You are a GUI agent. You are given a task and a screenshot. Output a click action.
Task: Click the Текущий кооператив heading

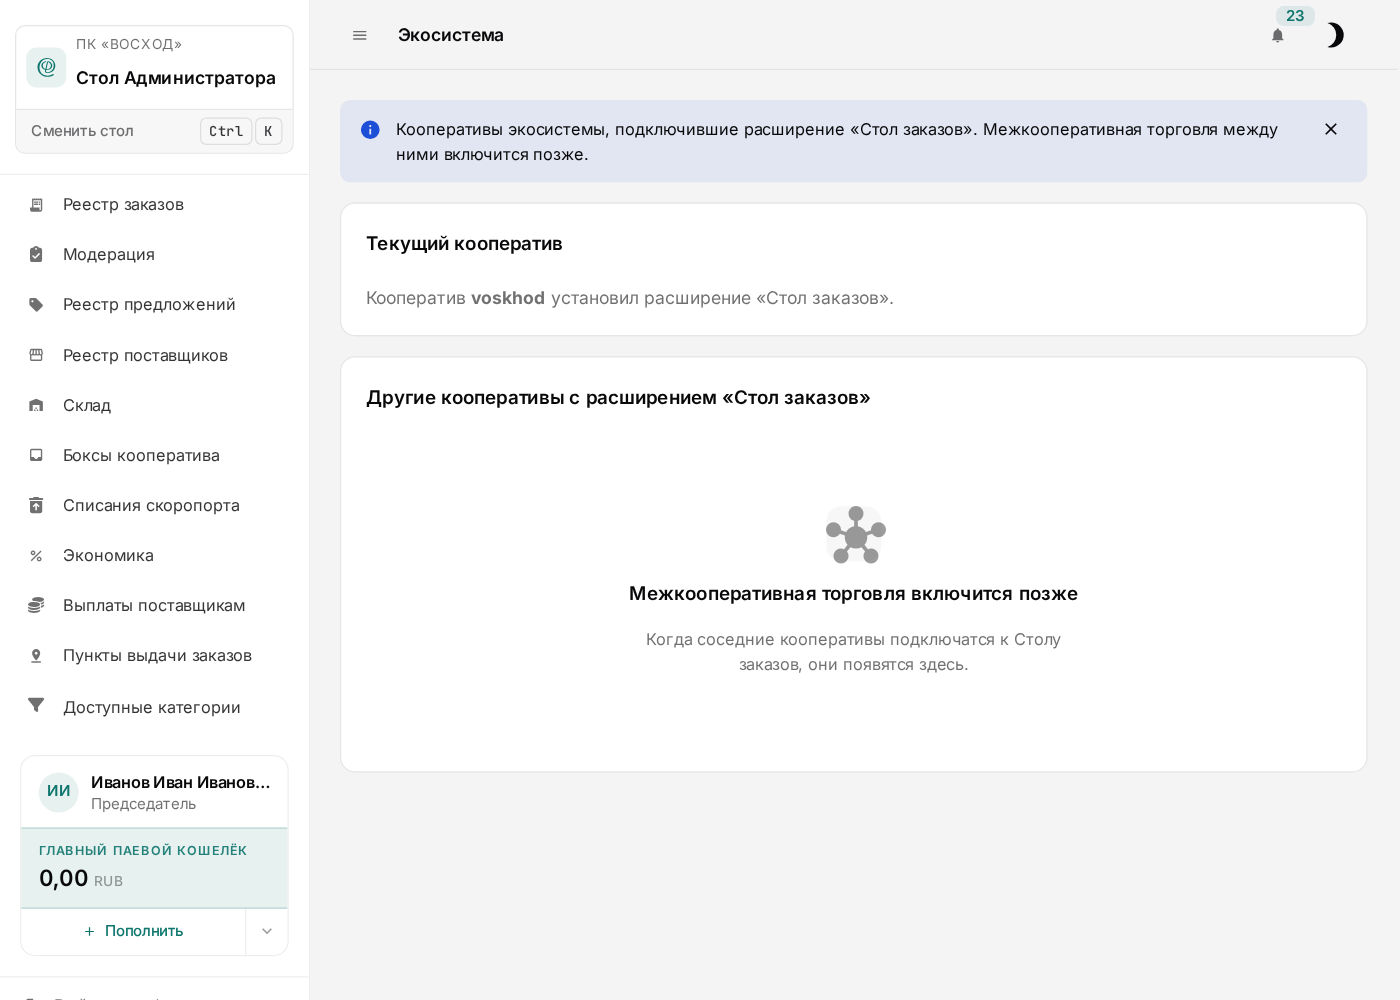click(x=464, y=244)
